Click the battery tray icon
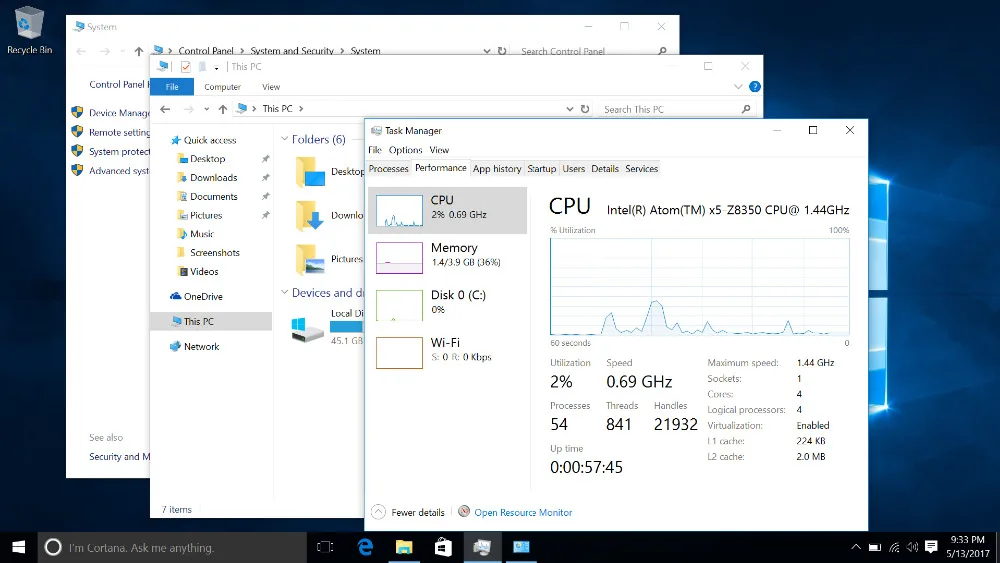Screen dimensions: 1000x563 pos(875,547)
